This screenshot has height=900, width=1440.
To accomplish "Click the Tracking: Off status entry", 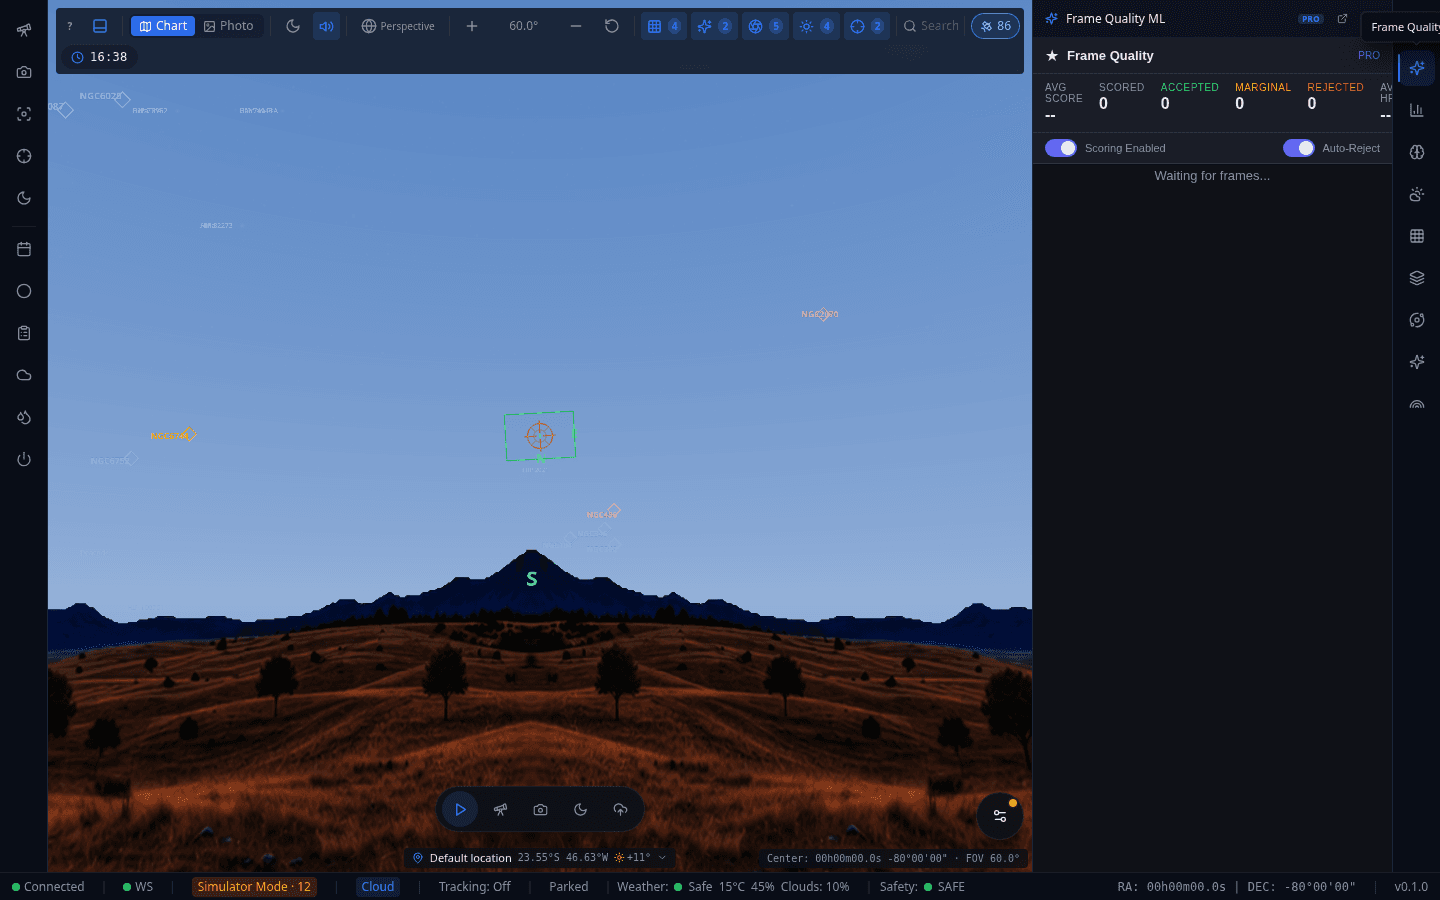I will pyautogui.click(x=474, y=887).
